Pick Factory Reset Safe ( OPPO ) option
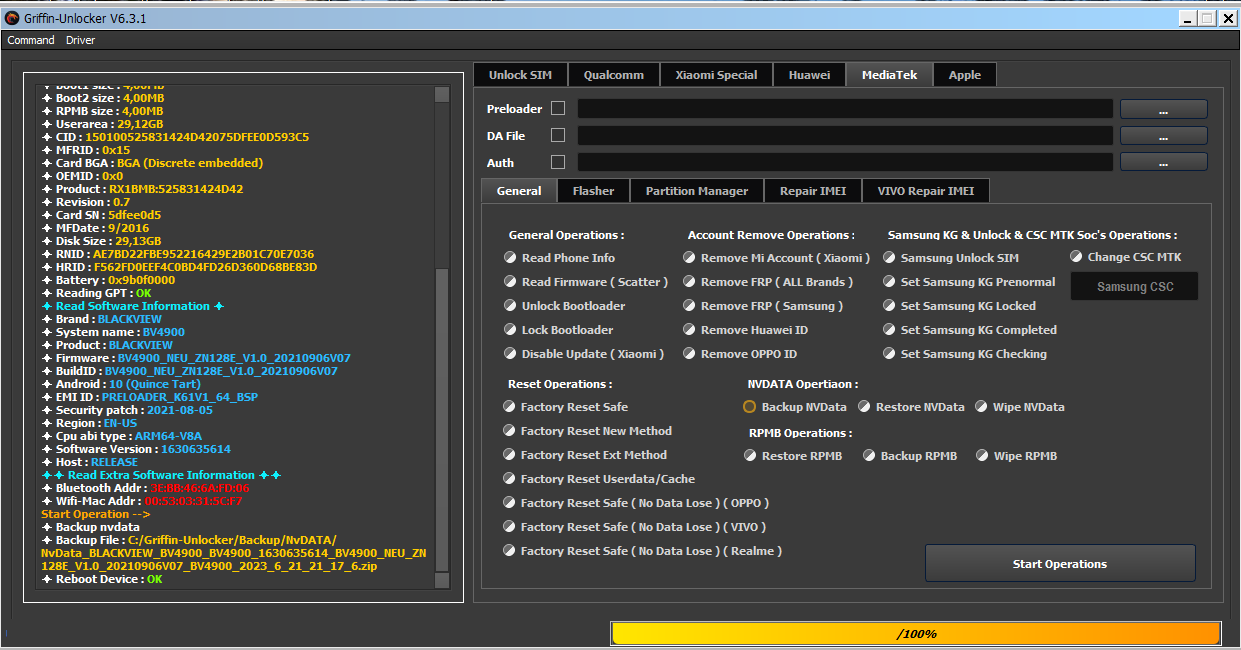The image size is (1241, 650). (x=636, y=503)
